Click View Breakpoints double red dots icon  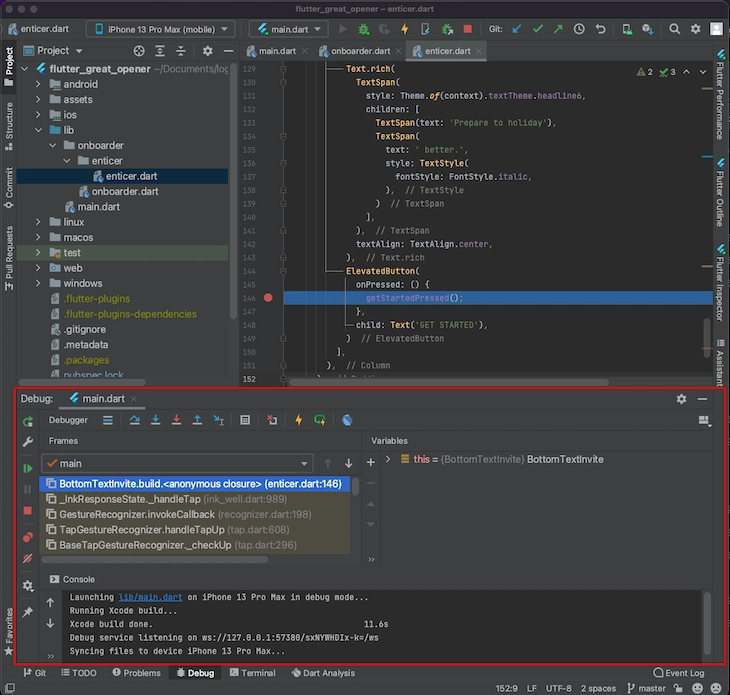(x=28, y=537)
